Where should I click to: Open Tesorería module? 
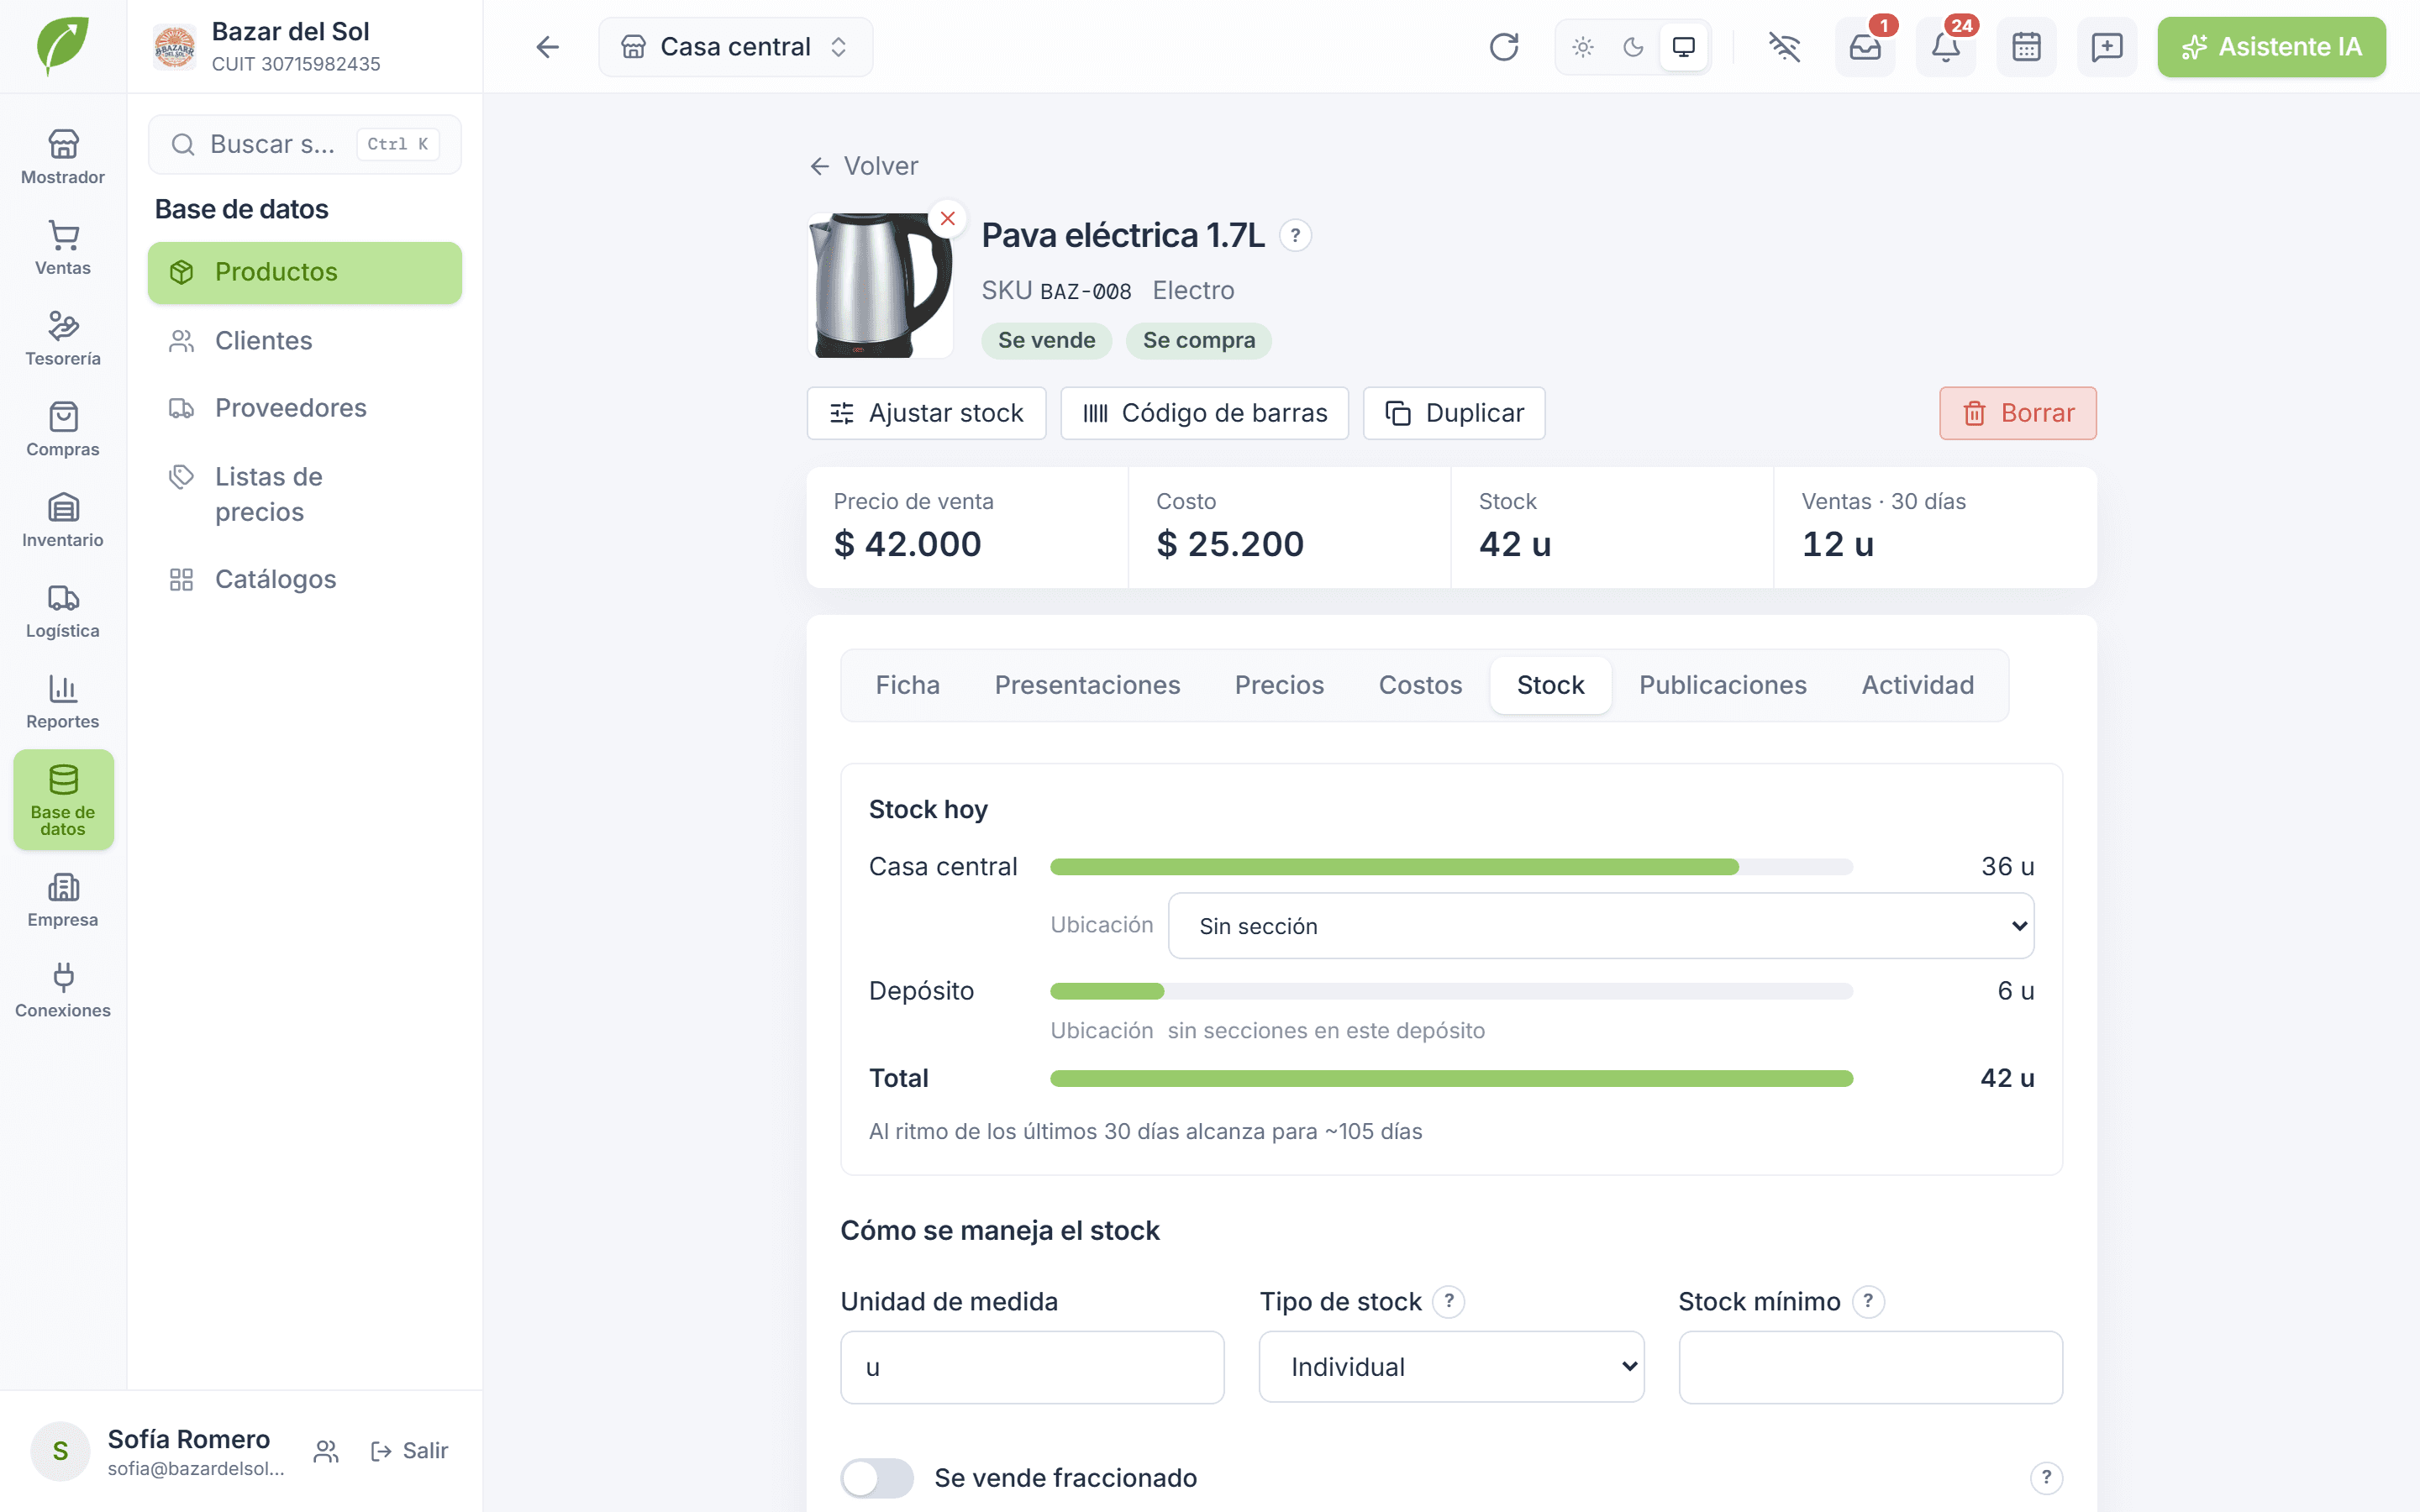[x=63, y=339]
